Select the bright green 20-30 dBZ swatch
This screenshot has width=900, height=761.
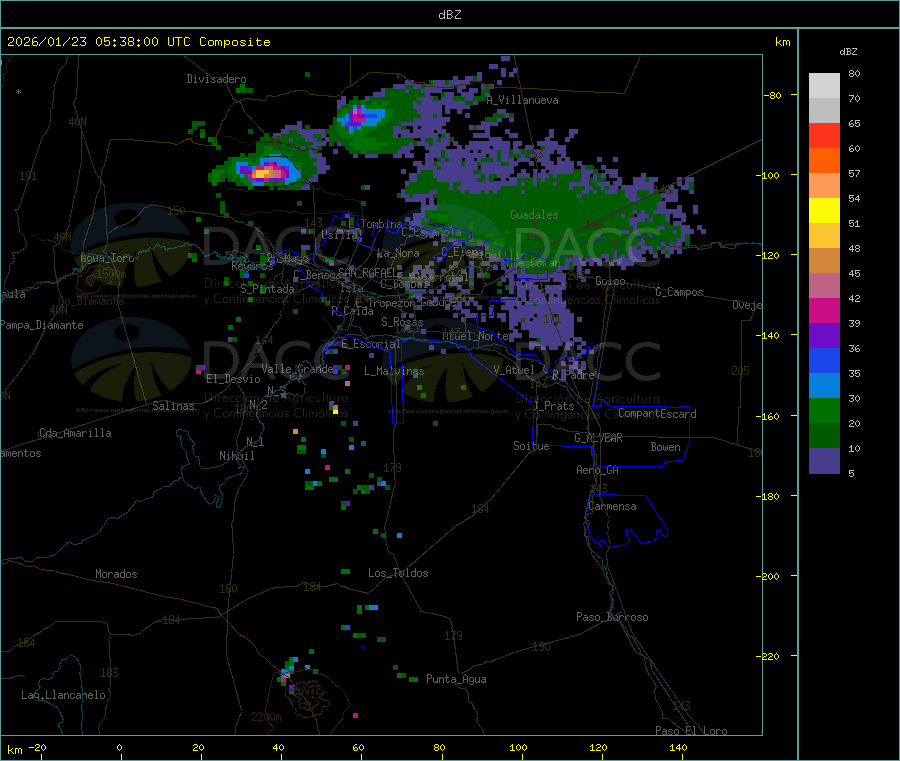824,410
